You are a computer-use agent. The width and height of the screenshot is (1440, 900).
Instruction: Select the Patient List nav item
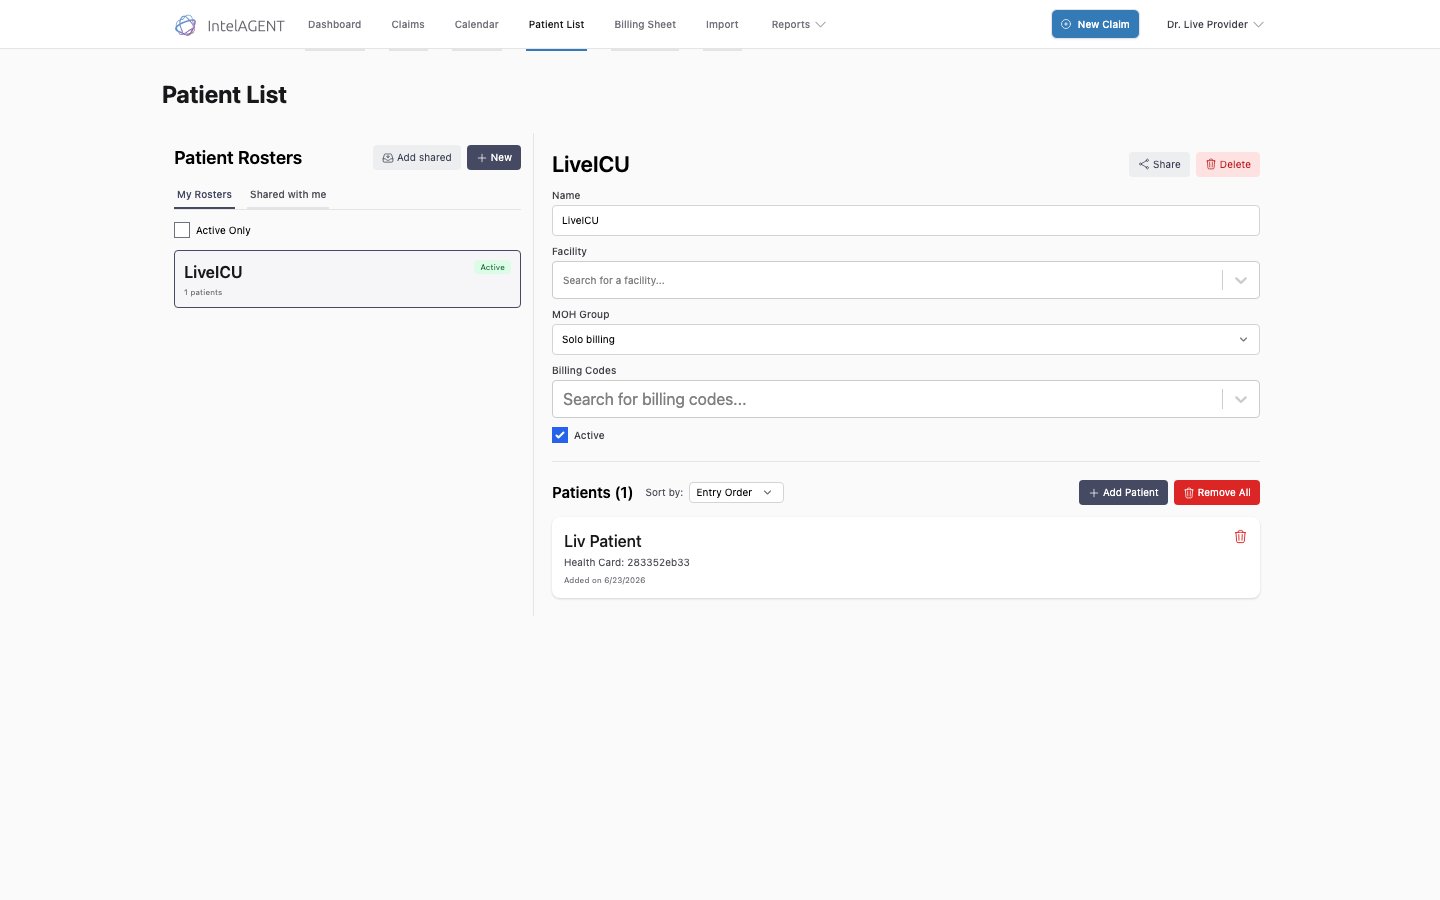tap(556, 24)
